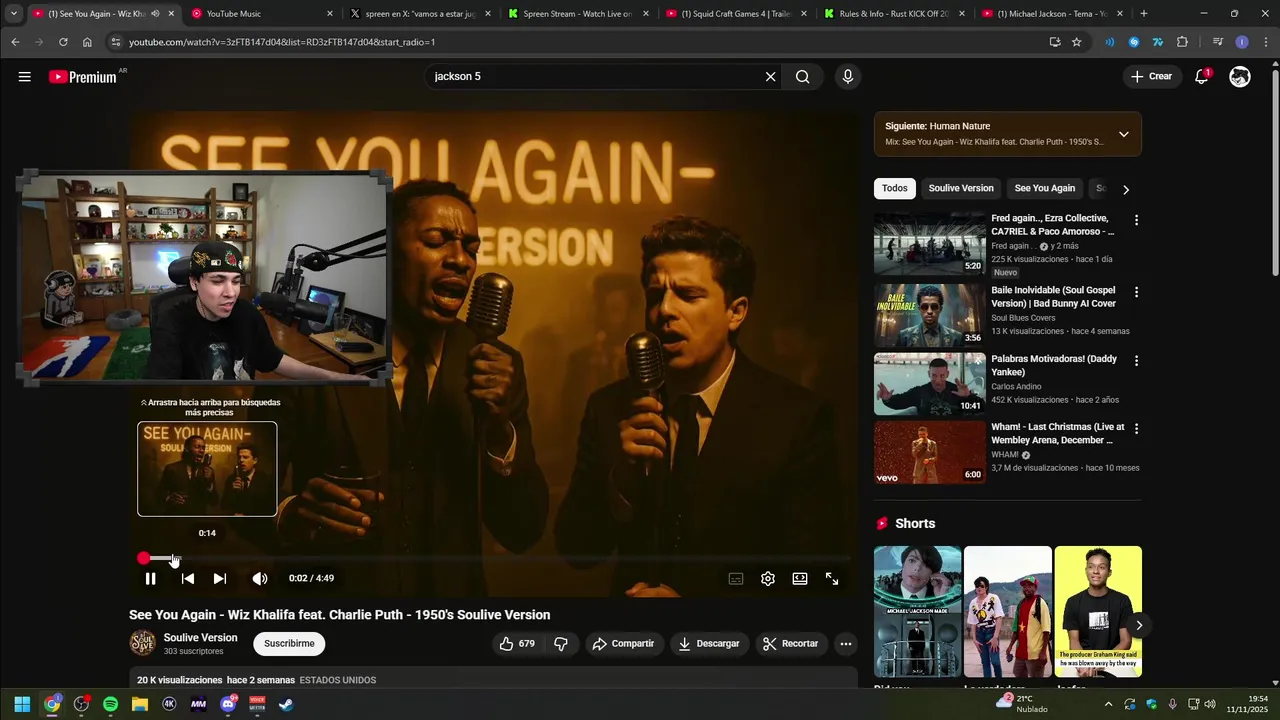Select the Soulive Version filter chip
Screen dimensions: 1280x720
(x=961, y=189)
